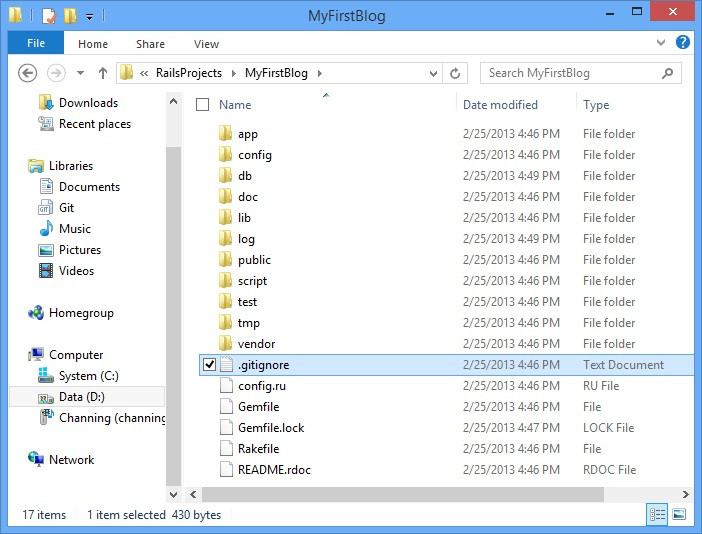
Task: Select the Gemfile file icon
Action: point(226,406)
